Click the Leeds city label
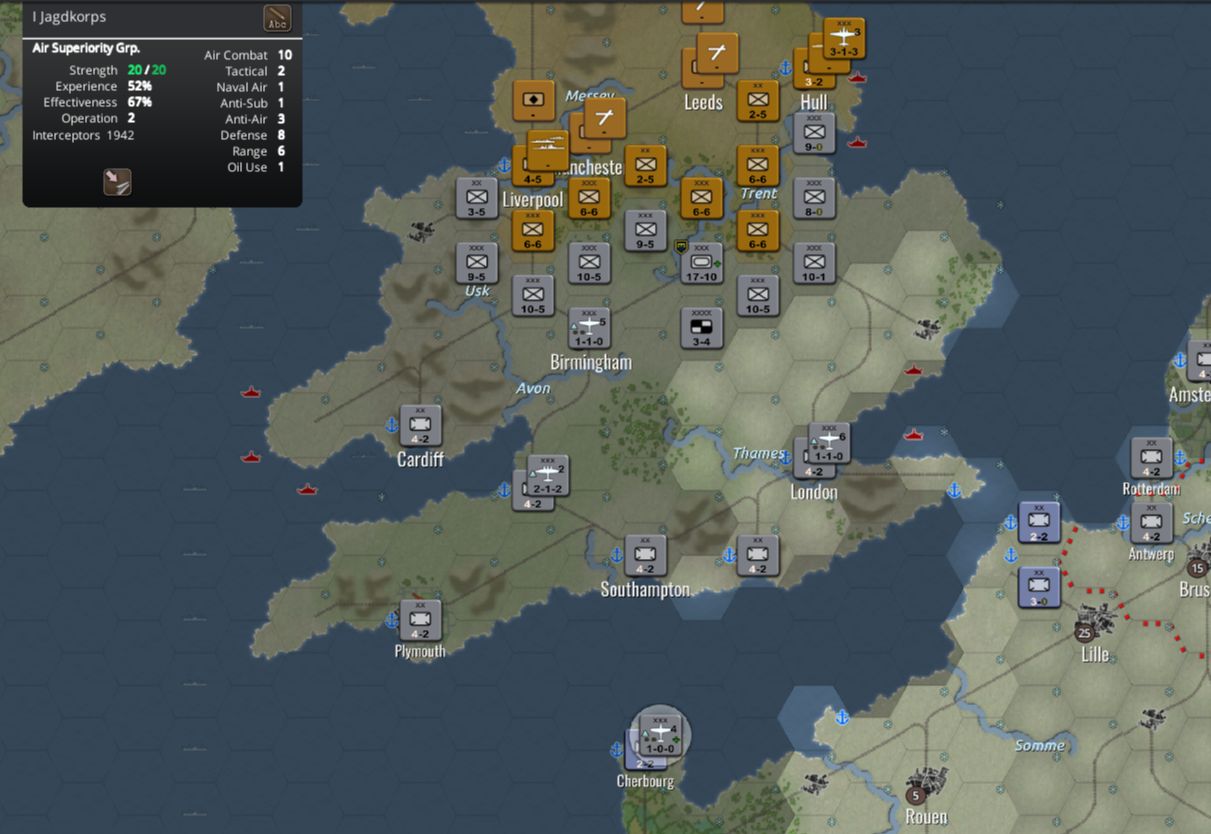1211x834 pixels. pos(703,102)
